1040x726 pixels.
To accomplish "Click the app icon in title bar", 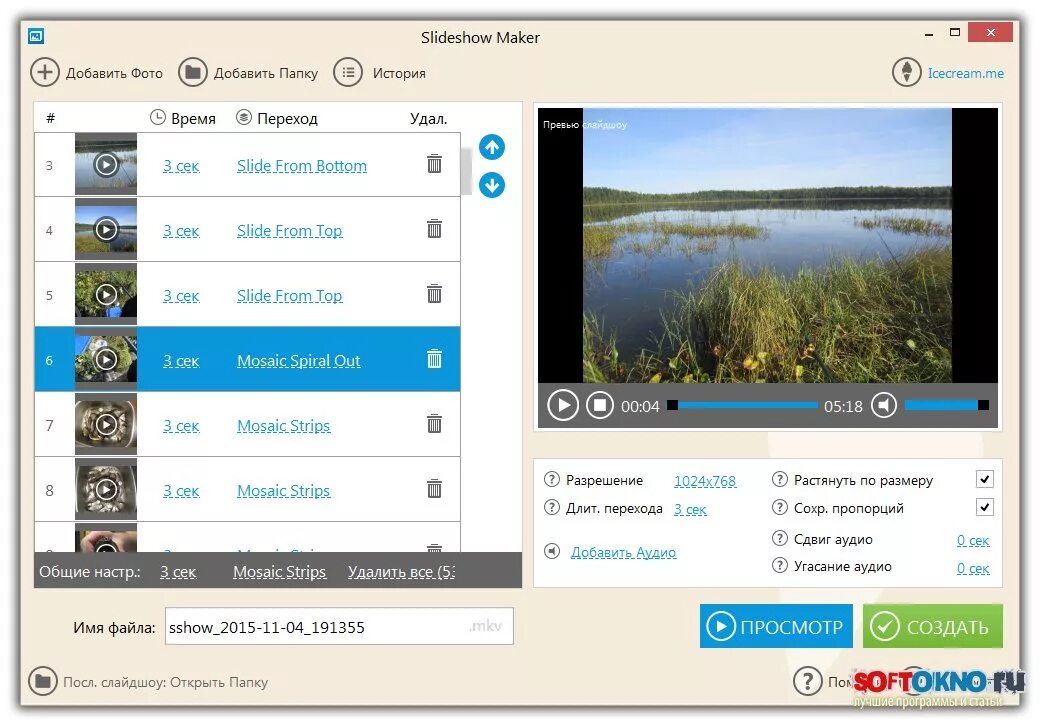I will point(36,36).
